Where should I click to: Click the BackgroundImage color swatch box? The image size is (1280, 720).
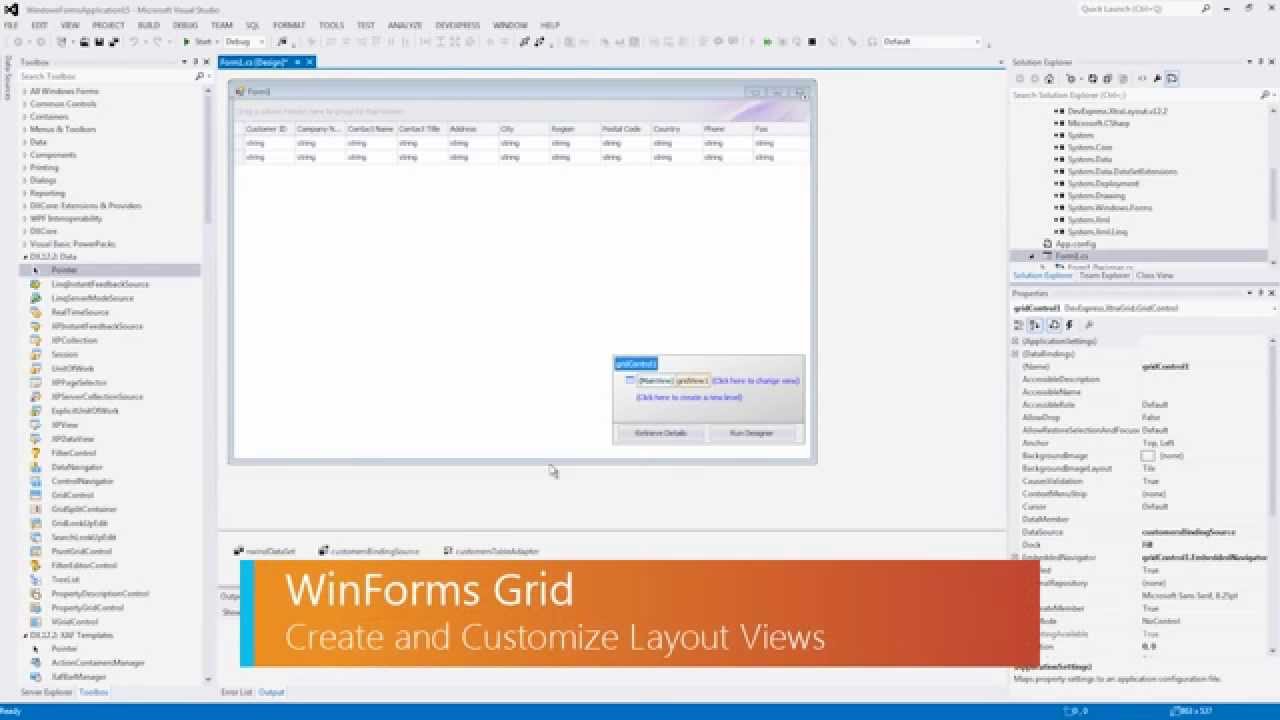[1148, 456]
